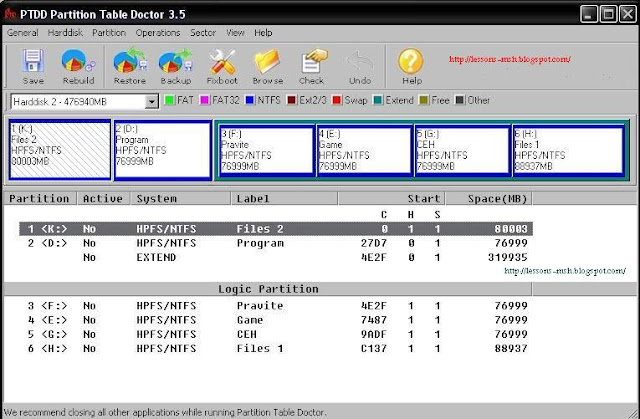
Task: Click the Space(MB) column header
Action: (489, 198)
